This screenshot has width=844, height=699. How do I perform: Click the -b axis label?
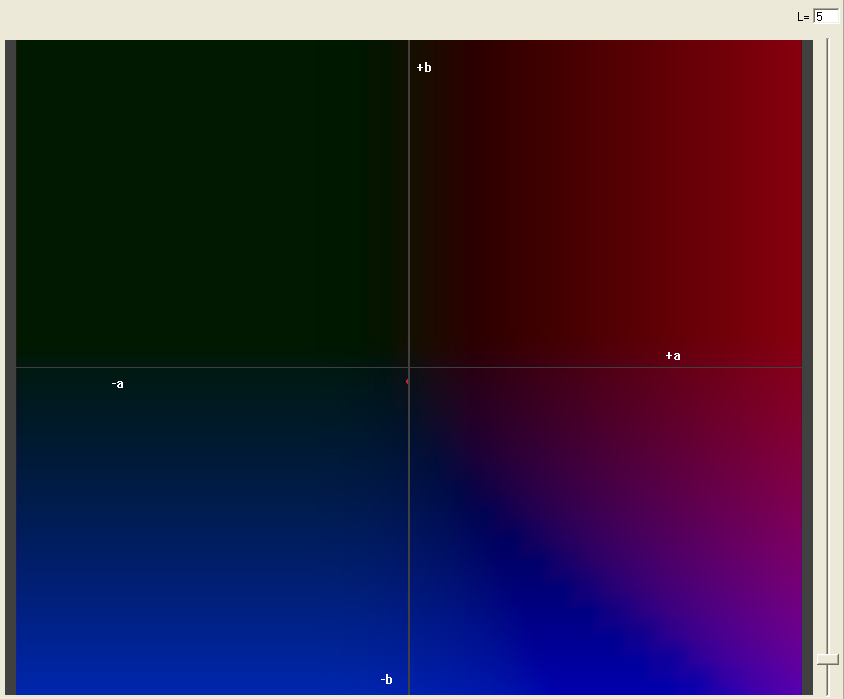386,679
